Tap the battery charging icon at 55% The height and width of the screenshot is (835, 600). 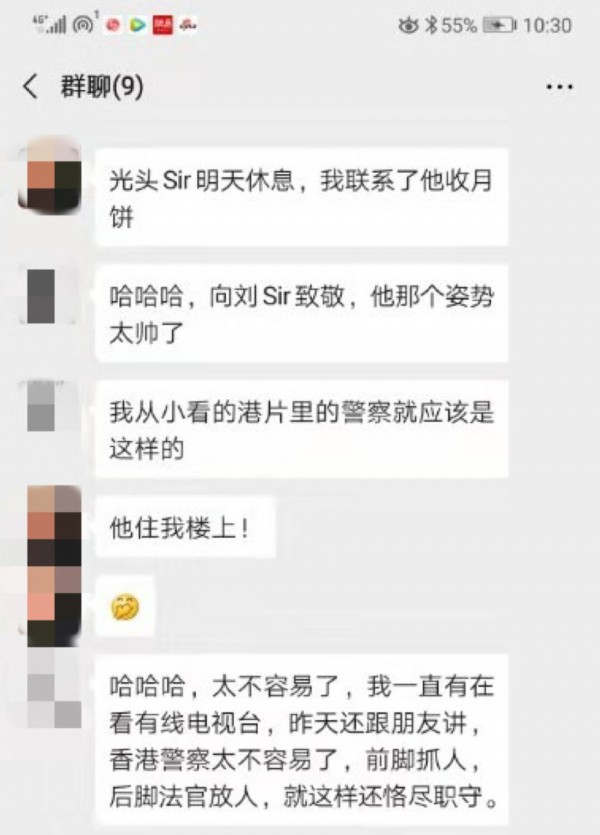click(x=498, y=25)
